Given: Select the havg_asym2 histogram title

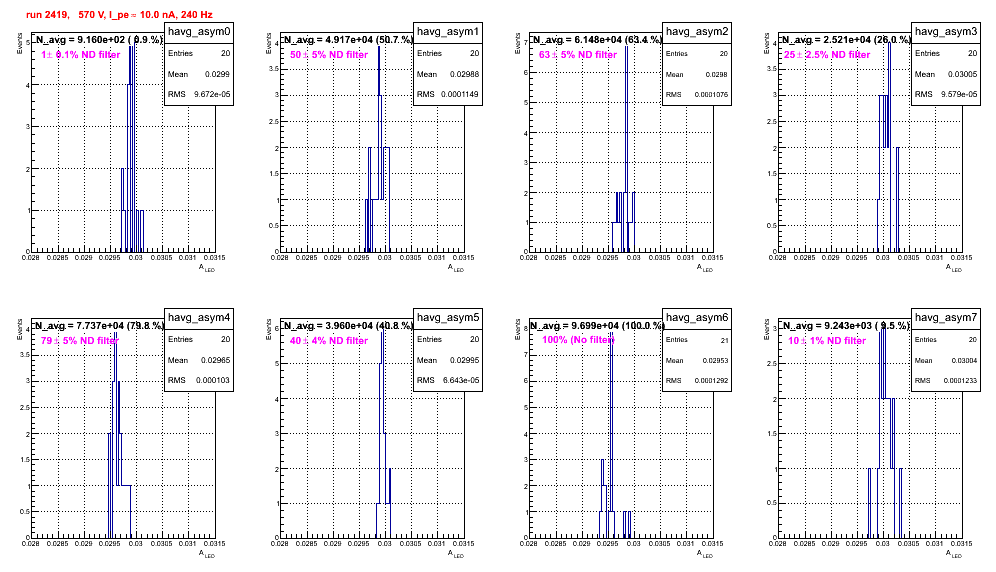Looking at the screenshot, I should (697, 32).
